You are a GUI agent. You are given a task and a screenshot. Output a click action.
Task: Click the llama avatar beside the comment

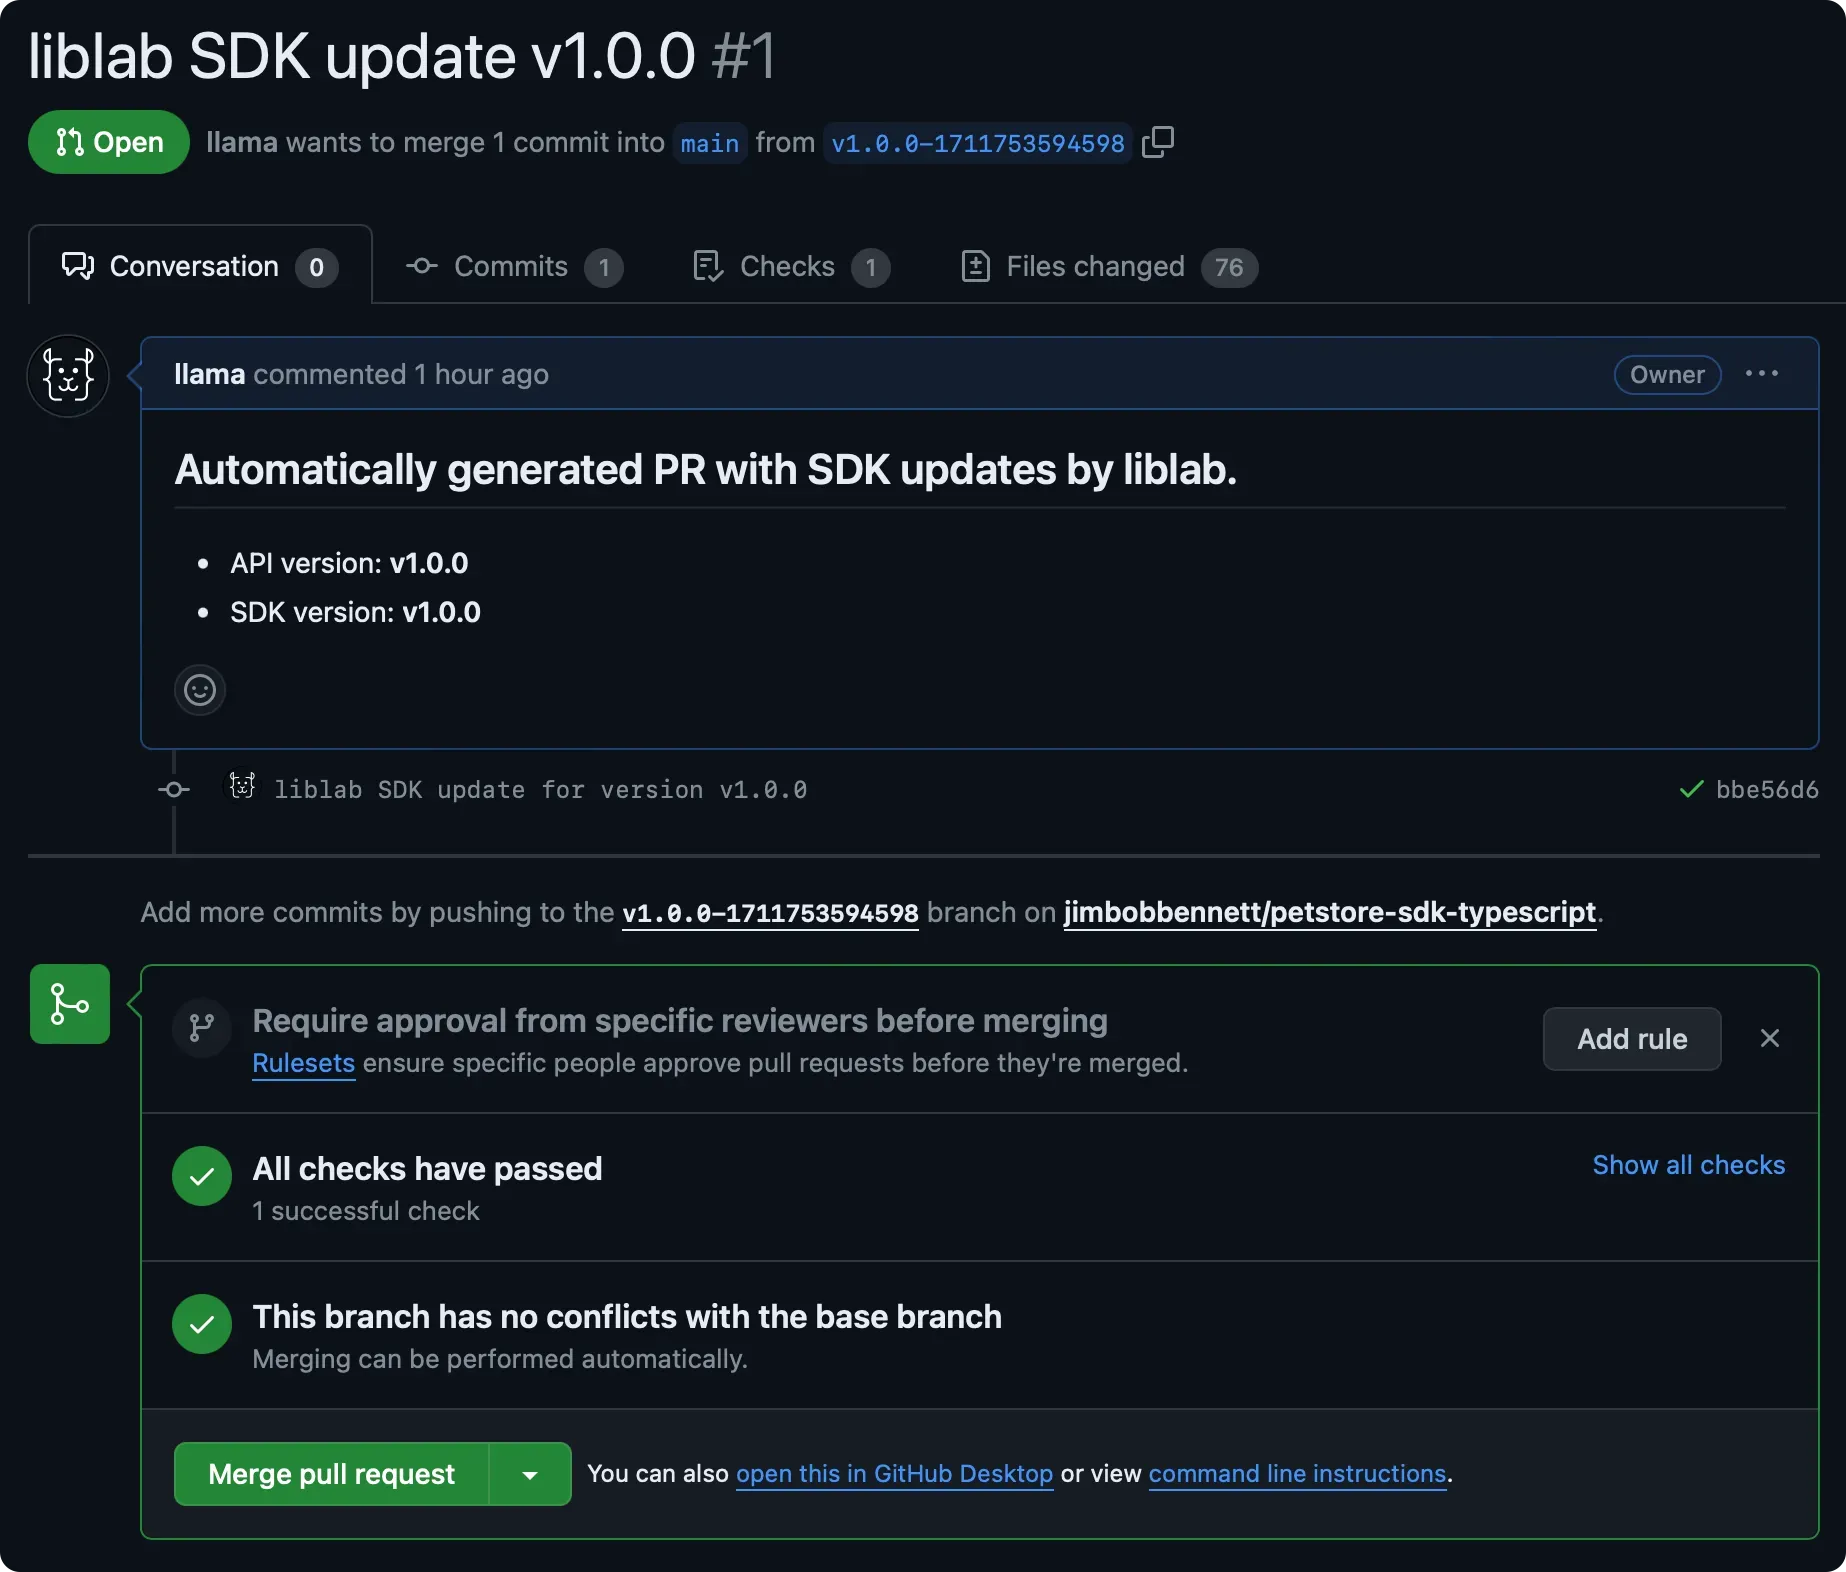tap(68, 376)
